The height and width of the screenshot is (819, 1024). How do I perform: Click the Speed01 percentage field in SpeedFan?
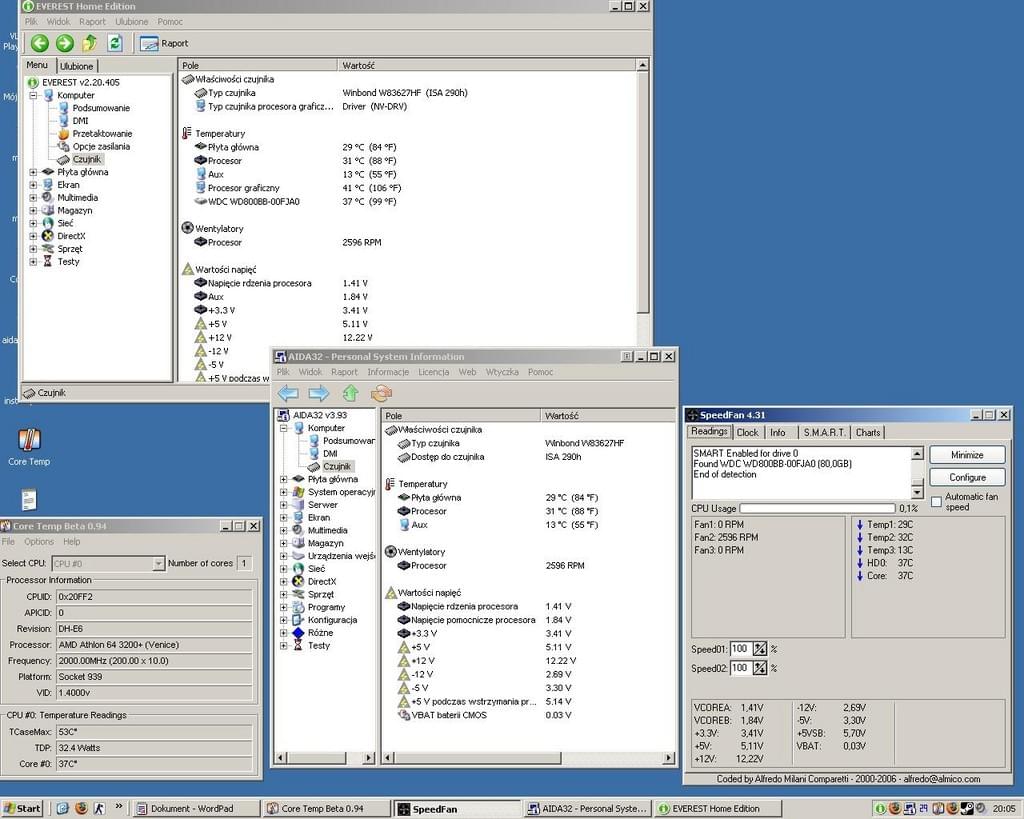coord(740,649)
